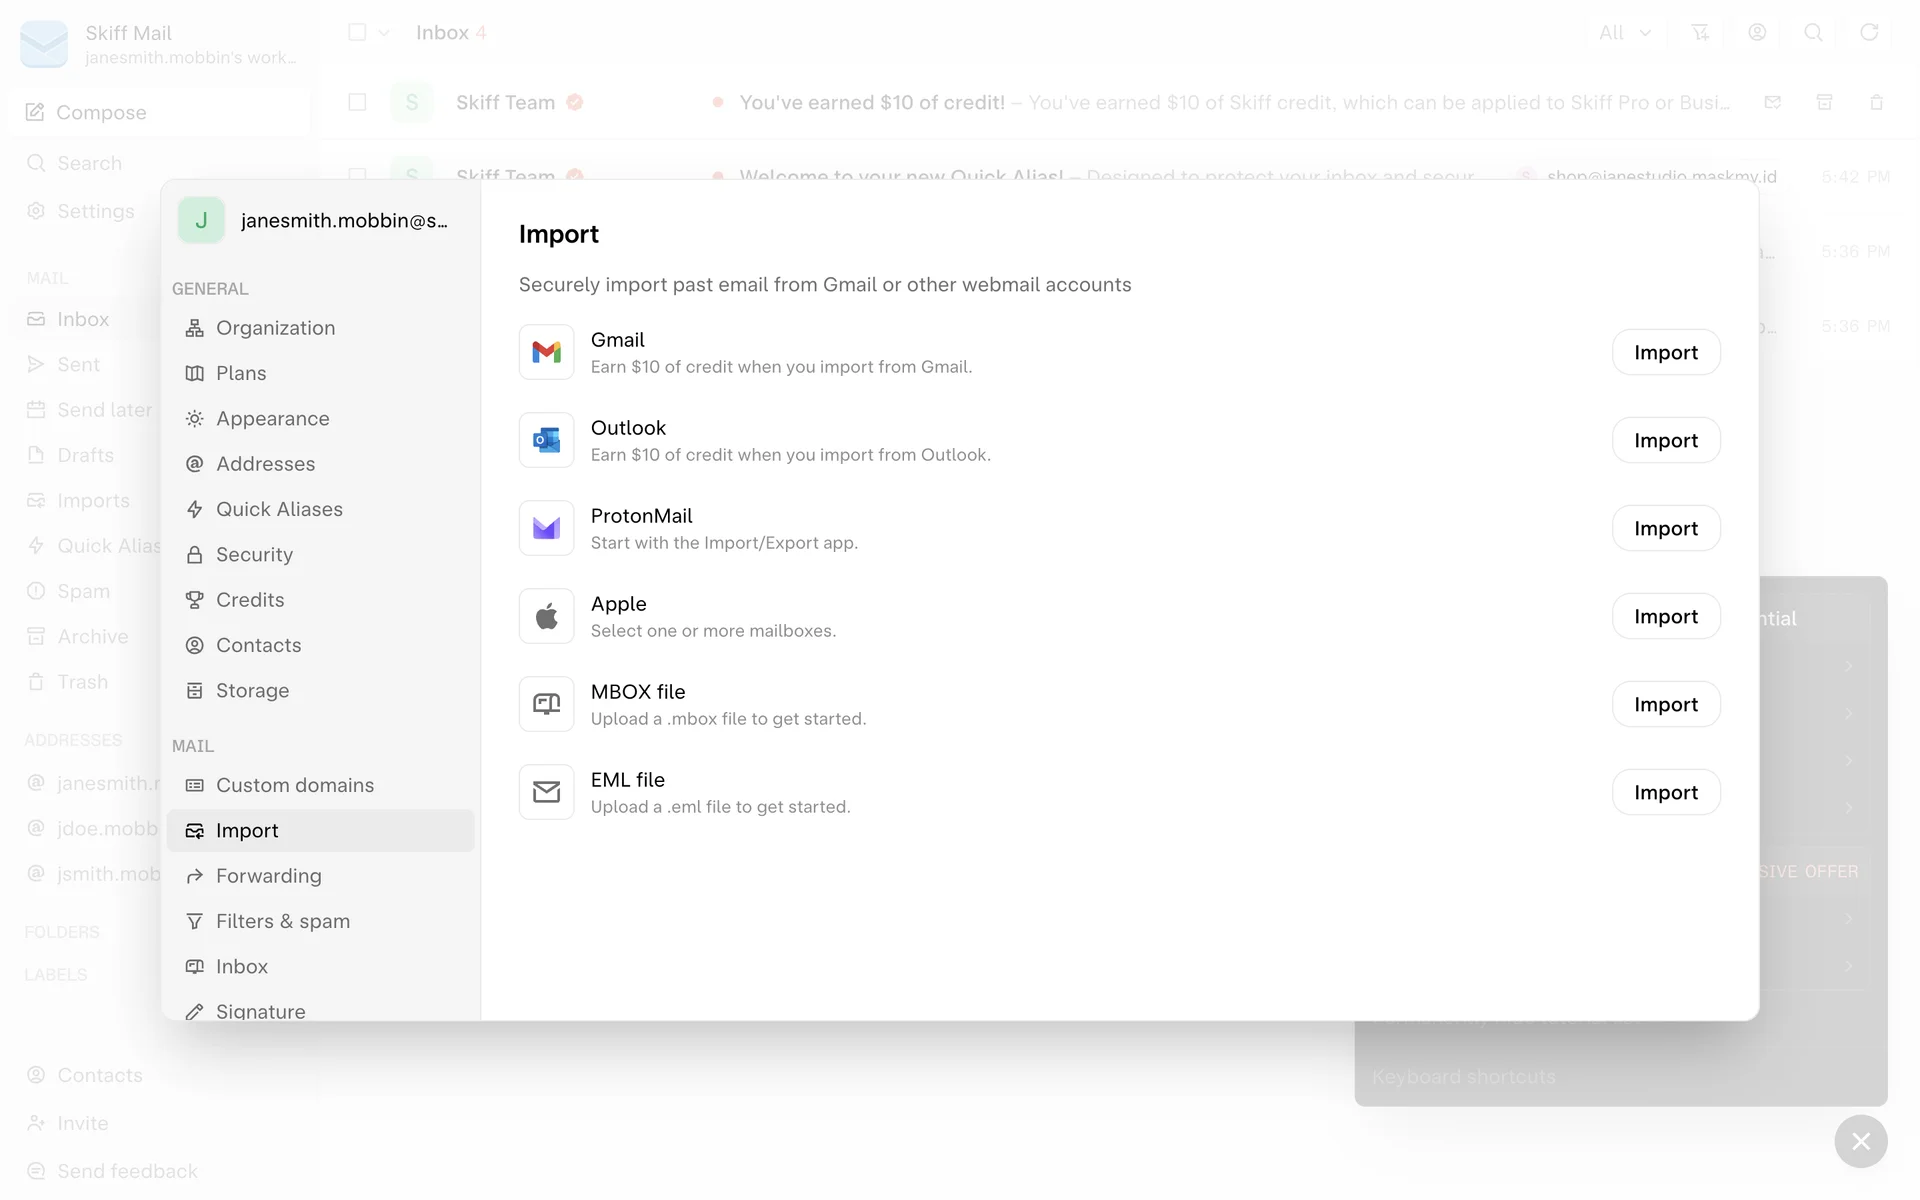
Task: Open the janesmith.mobbin account switcher
Action: click(x=318, y=221)
